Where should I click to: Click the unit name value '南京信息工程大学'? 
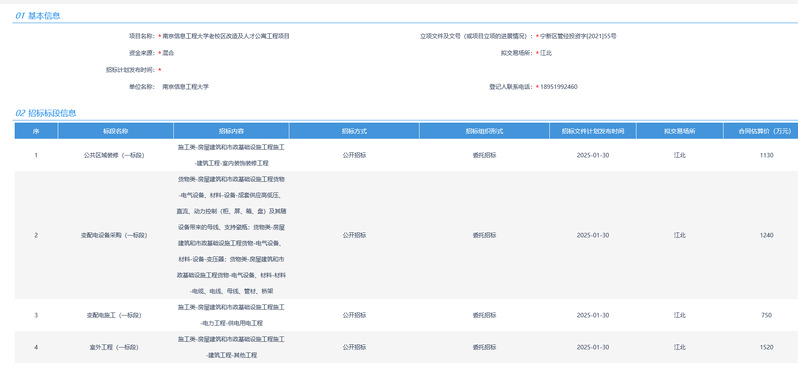(185, 87)
